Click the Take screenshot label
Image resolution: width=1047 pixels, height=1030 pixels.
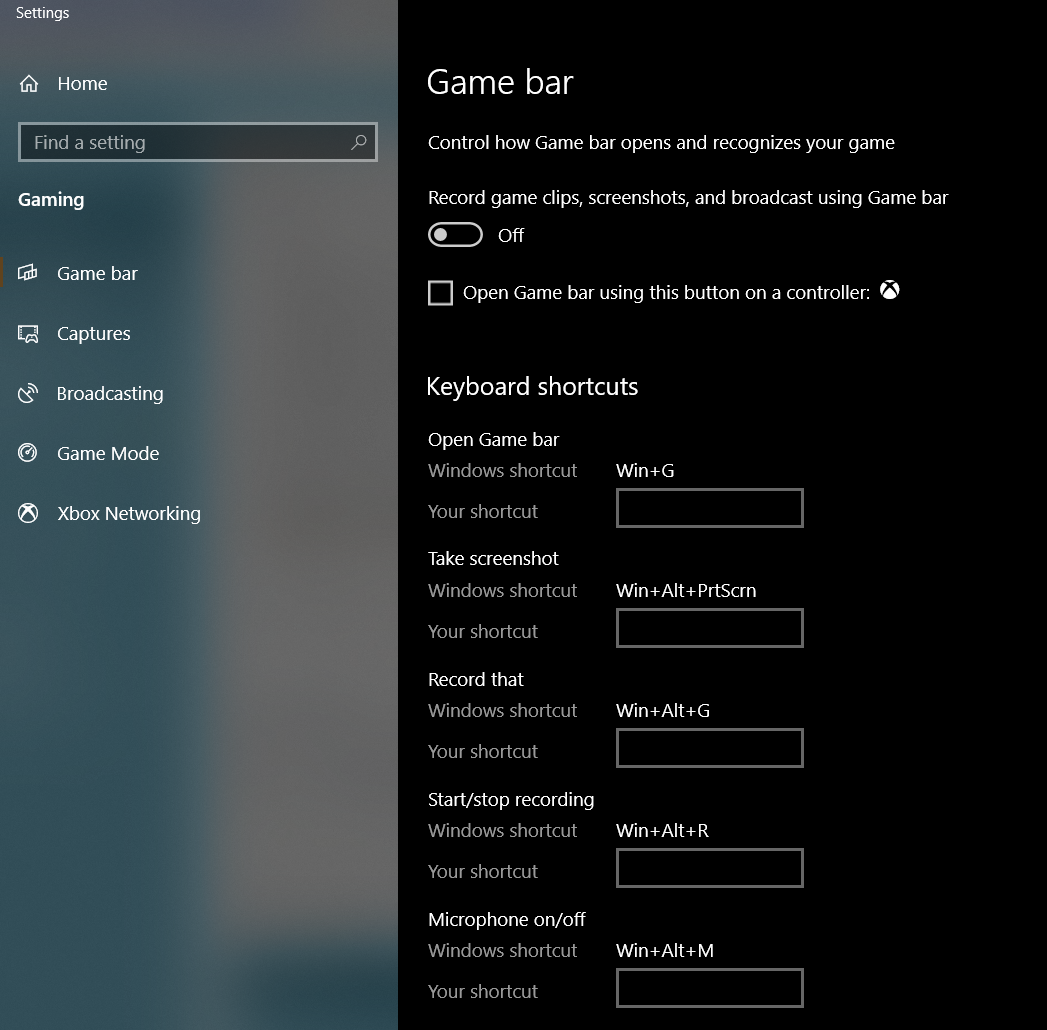[x=493, y=559]
